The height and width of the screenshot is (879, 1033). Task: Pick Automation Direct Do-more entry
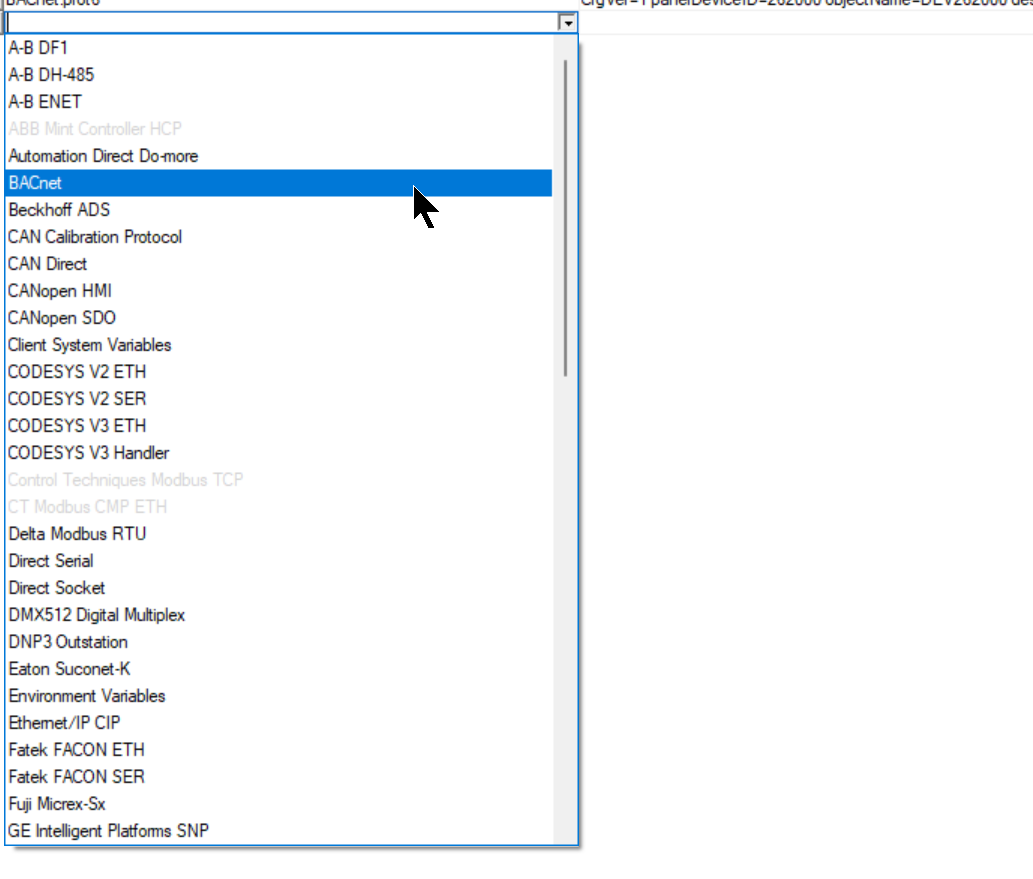point(279,156)
